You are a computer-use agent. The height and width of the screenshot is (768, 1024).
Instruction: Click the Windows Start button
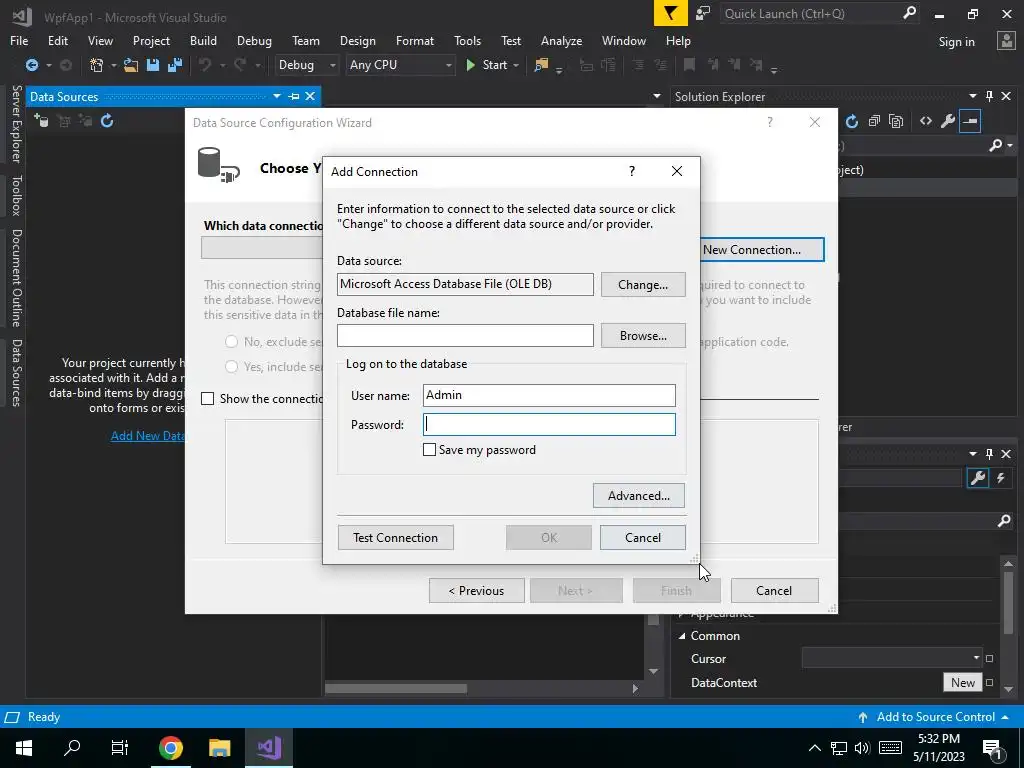coord(24,748)
